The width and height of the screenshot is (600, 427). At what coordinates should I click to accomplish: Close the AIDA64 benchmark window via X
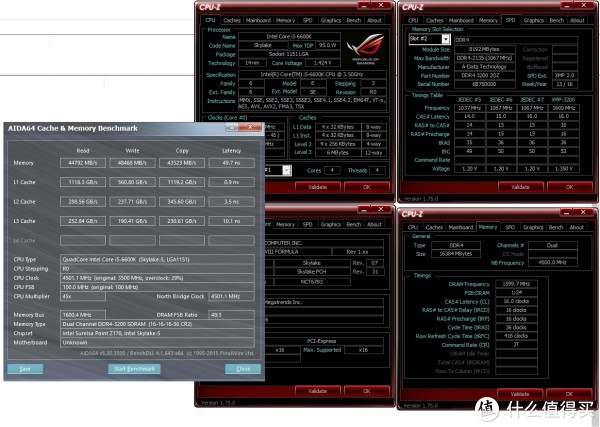point(250,127)
